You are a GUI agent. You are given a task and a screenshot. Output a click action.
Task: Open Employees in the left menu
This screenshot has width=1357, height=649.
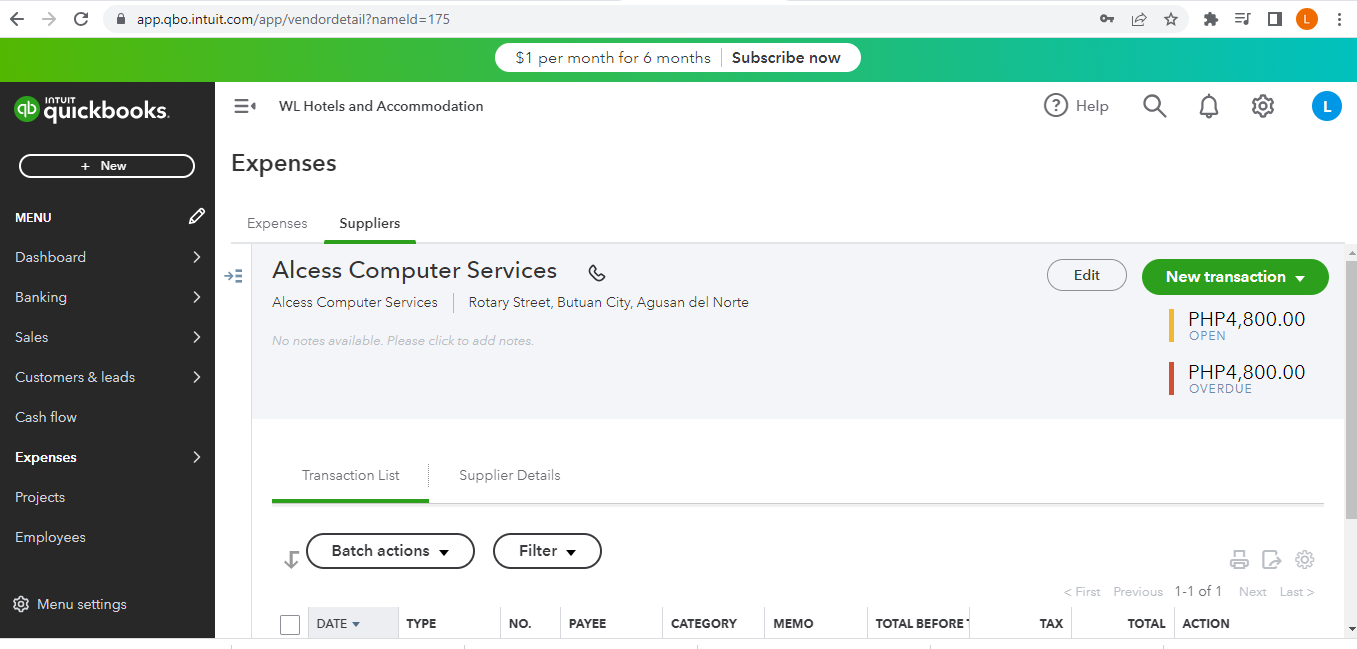tap(50, 537)
